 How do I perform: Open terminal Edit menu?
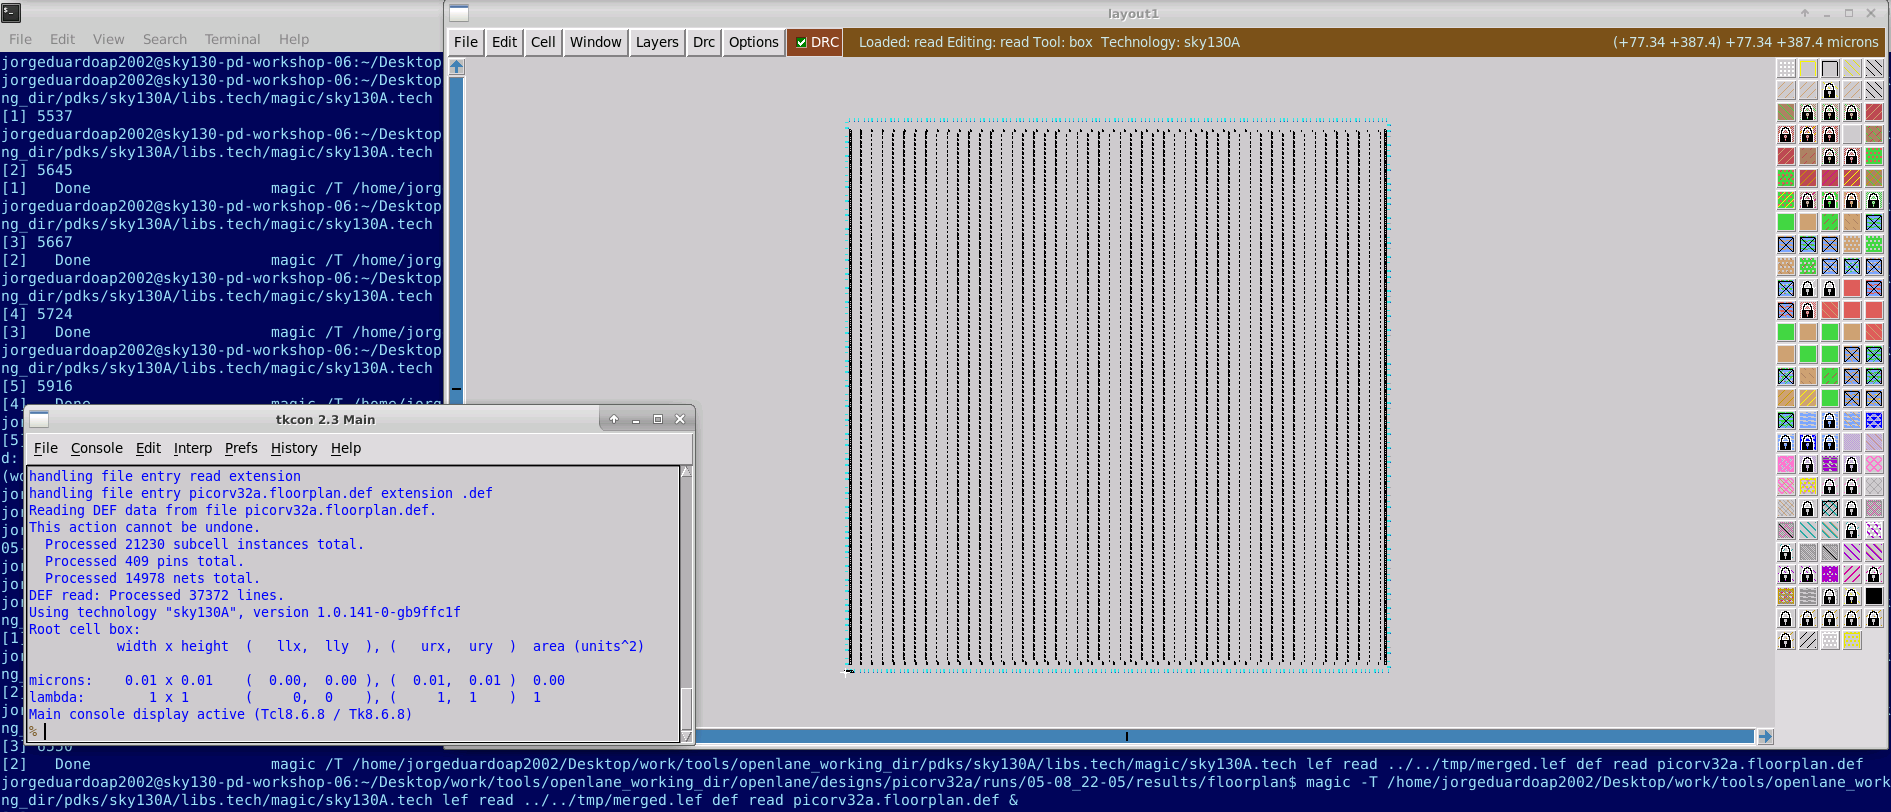click(x=63, y=39)
